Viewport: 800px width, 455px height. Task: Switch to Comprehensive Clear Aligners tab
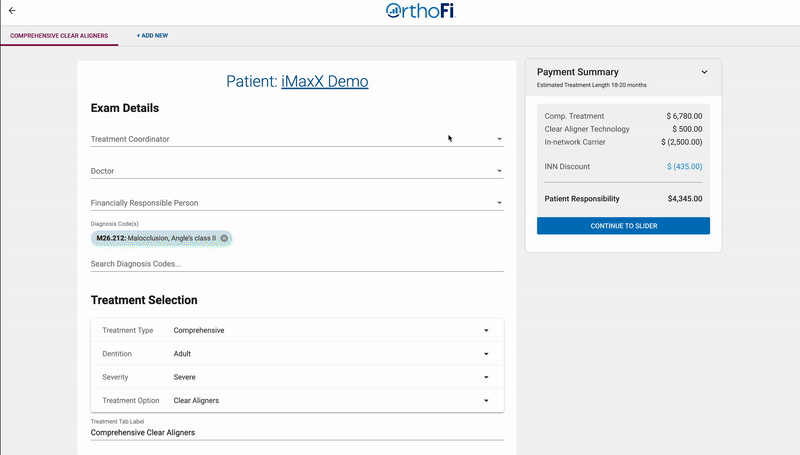[59, 36]
